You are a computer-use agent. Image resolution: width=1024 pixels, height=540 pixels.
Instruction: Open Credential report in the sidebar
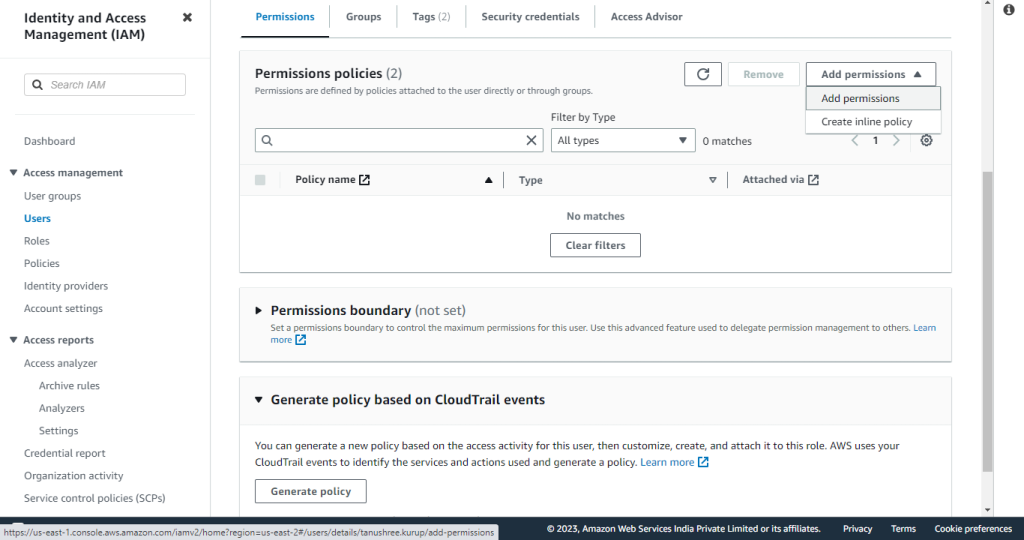click(65, 453)
